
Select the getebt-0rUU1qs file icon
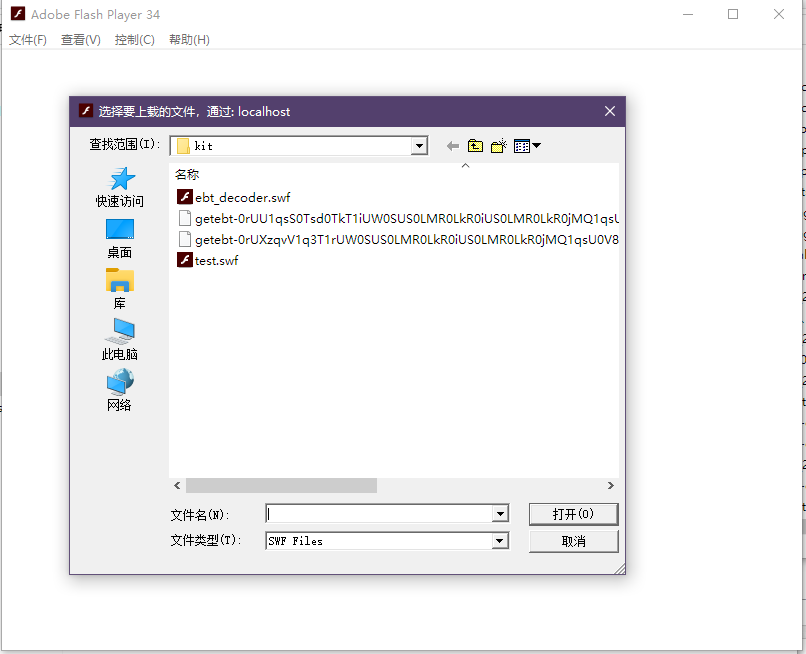[185, 219]
